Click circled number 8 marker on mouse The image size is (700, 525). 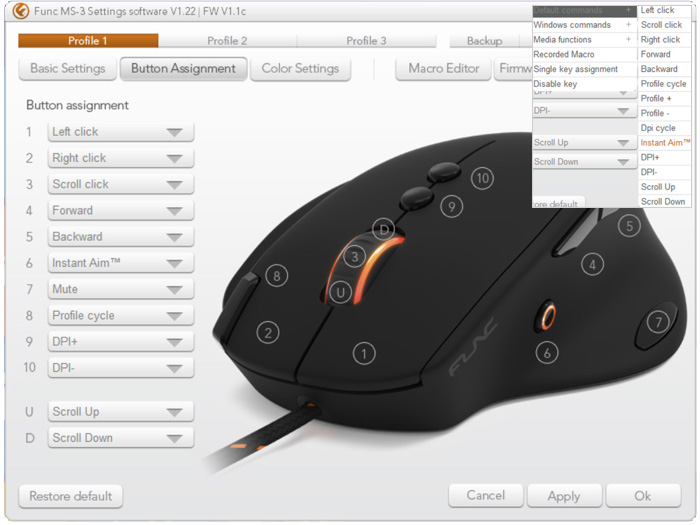click(276, 276)
